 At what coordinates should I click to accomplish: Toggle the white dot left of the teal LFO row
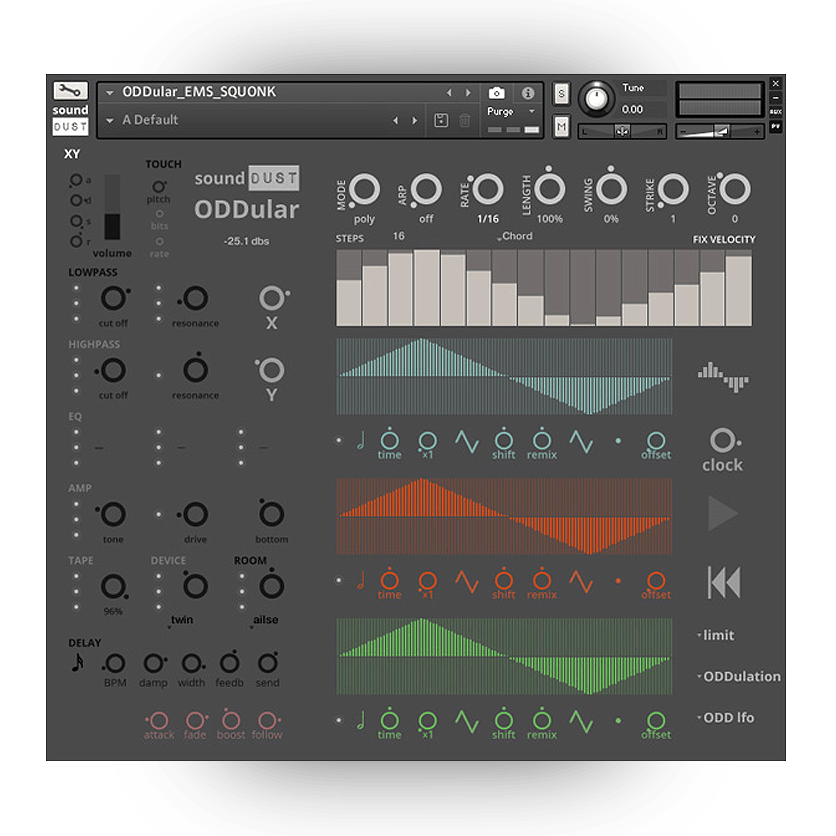(339, 440)
